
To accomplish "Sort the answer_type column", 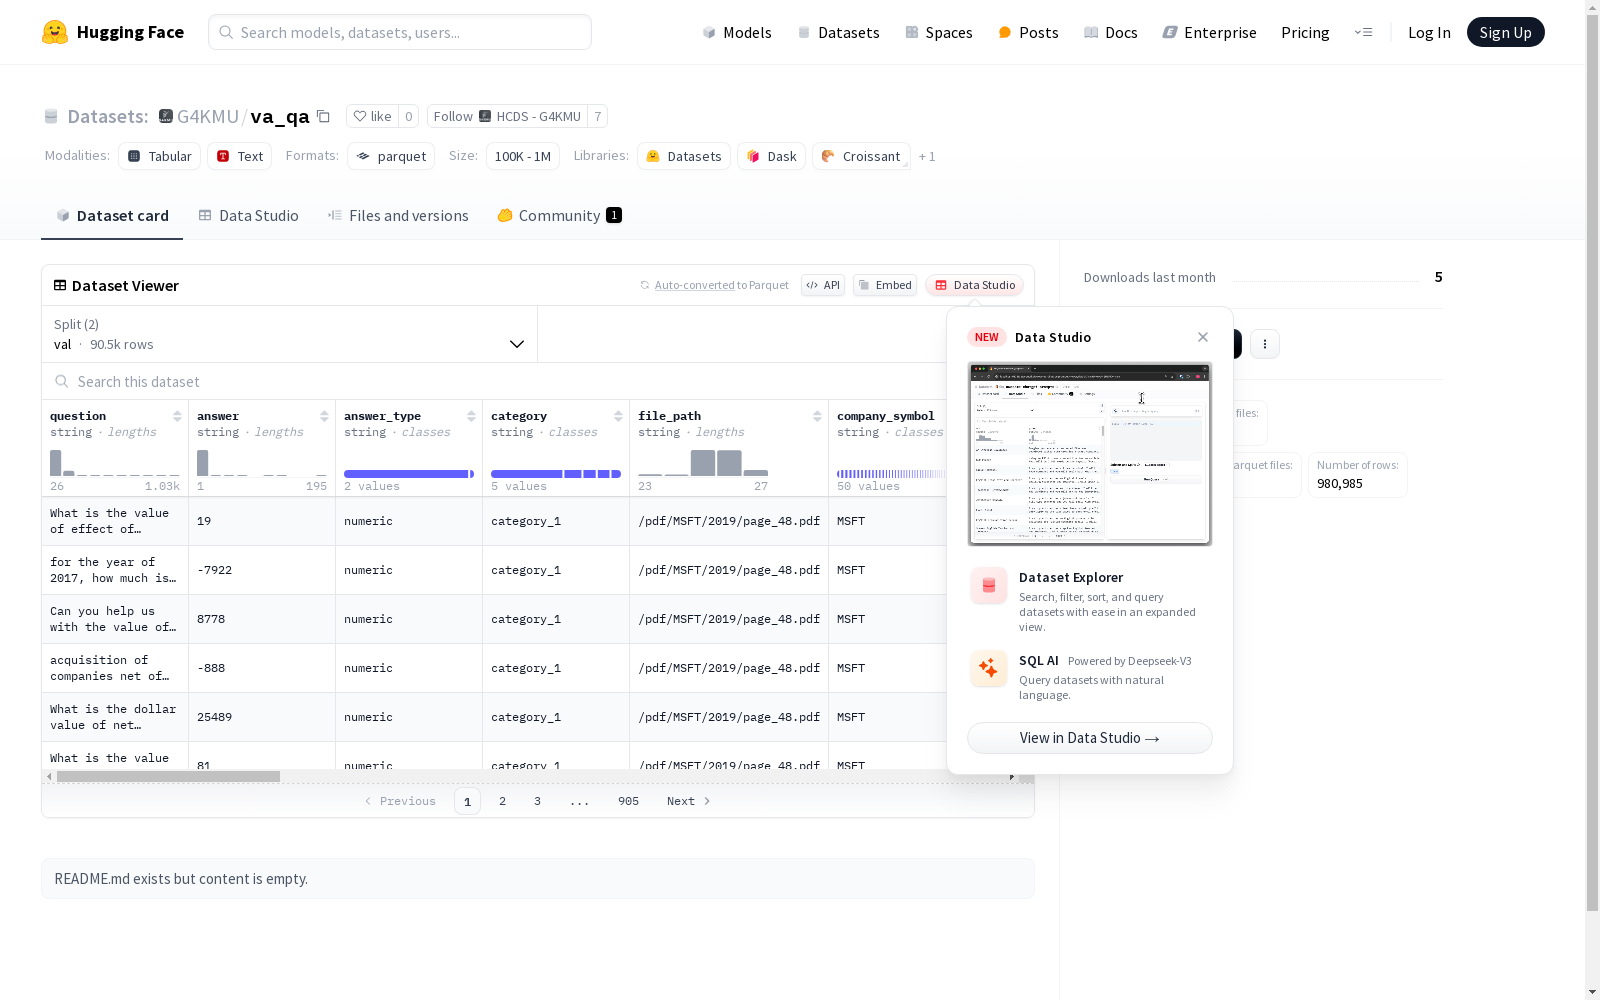I will point(471,416).
